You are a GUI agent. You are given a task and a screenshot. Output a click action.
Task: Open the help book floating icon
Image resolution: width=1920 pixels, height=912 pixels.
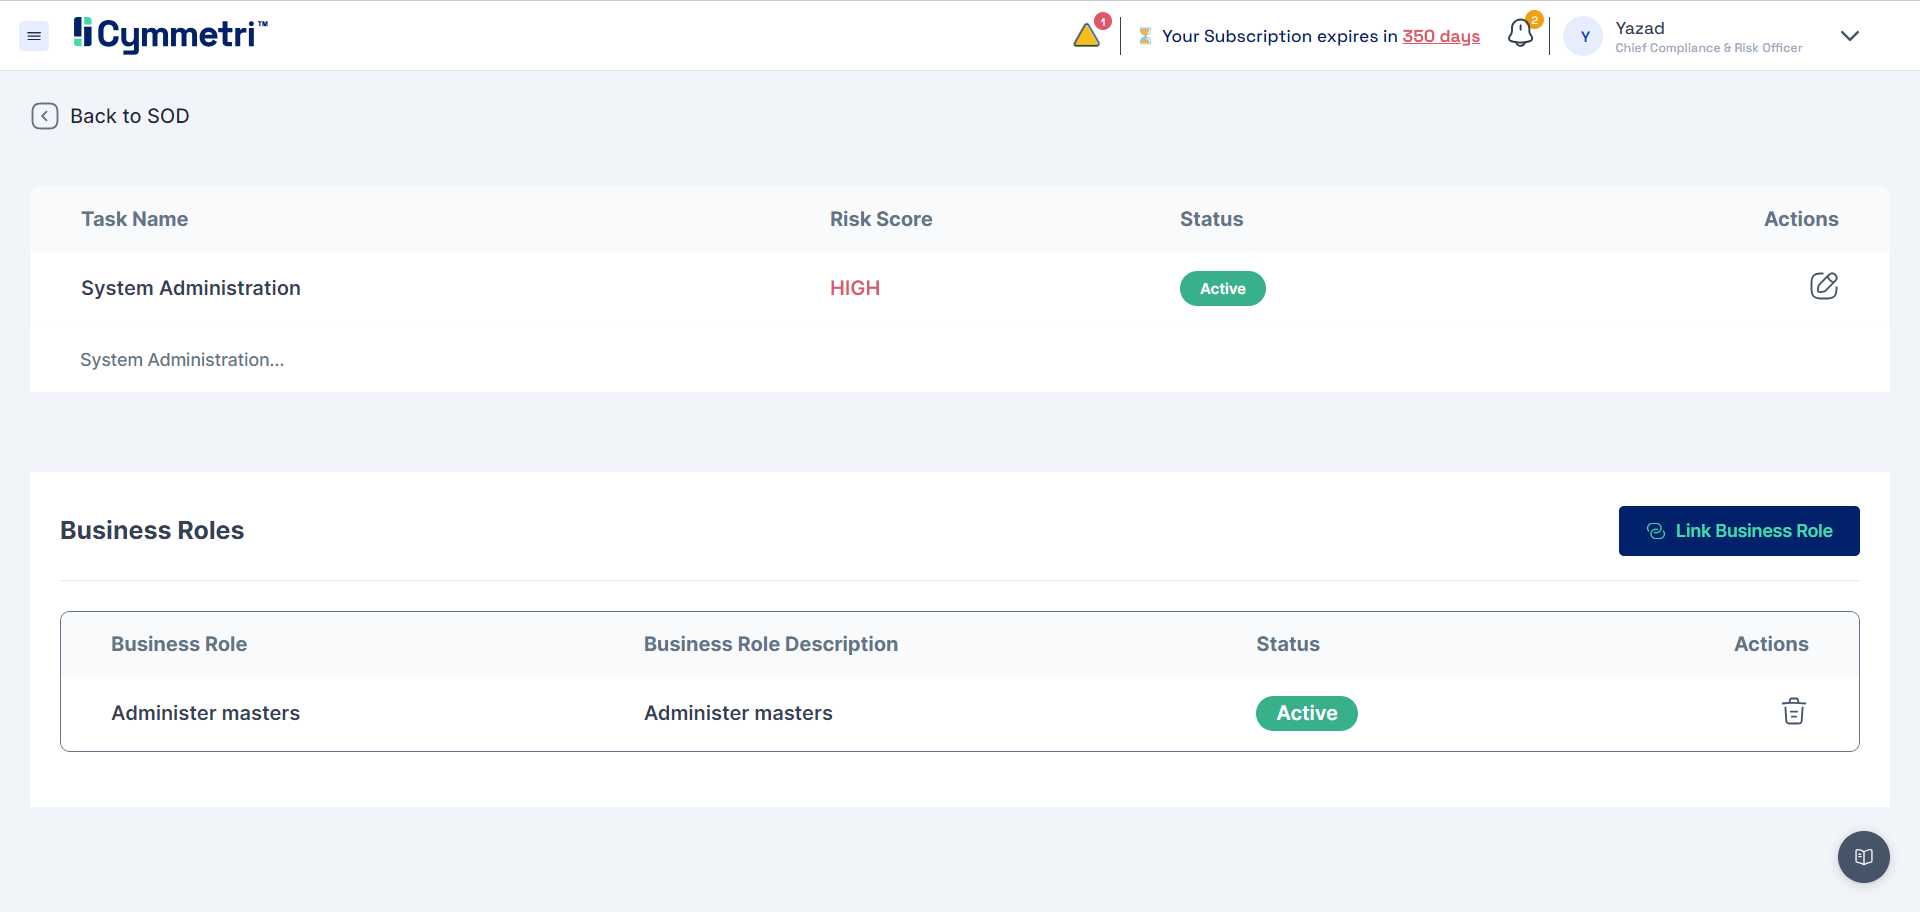[1863, 857]
